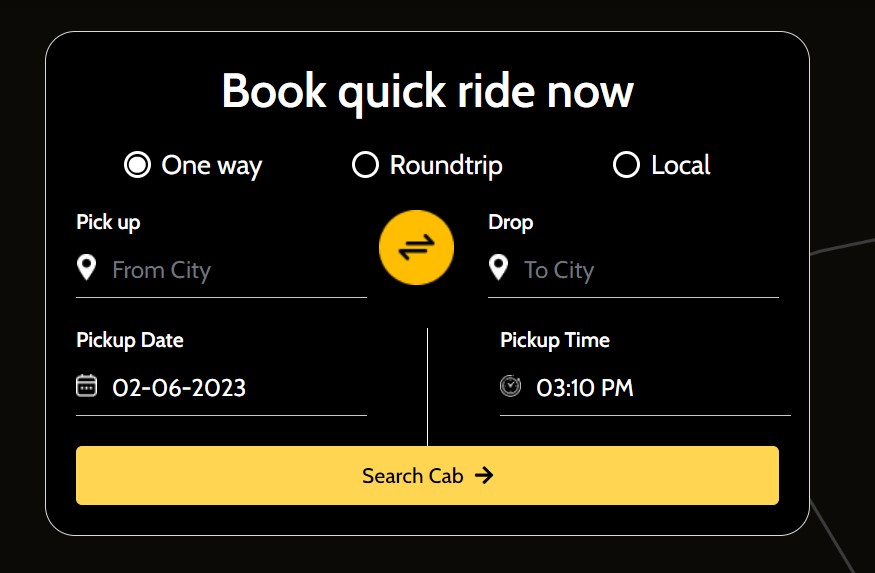The height and width of the screenshot is (573, 875).
Task: Click the arrow icon on Search Cab
Action: 484,475
